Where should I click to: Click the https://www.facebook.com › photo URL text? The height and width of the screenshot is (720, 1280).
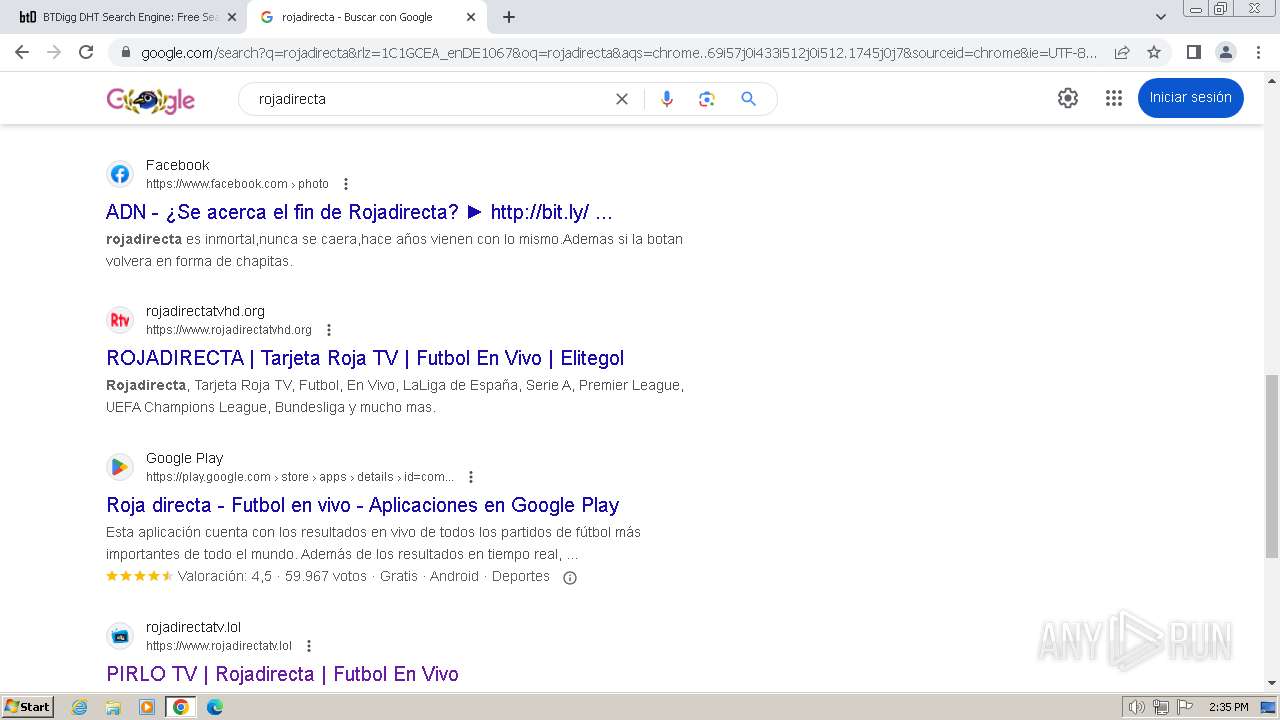[x=237, y=184]
